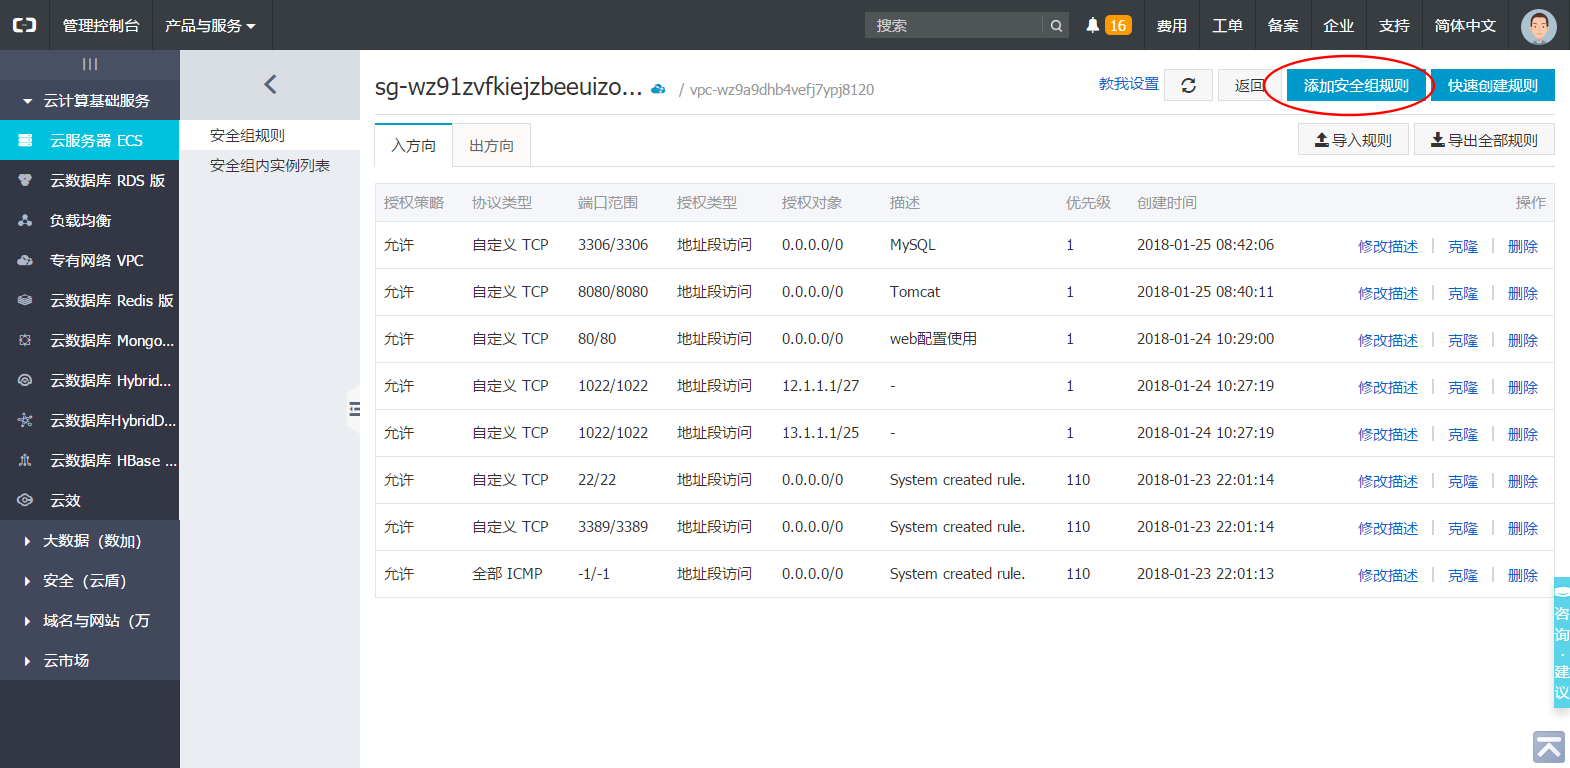Select 安全组内实例列表 menu item

(270, 165)
